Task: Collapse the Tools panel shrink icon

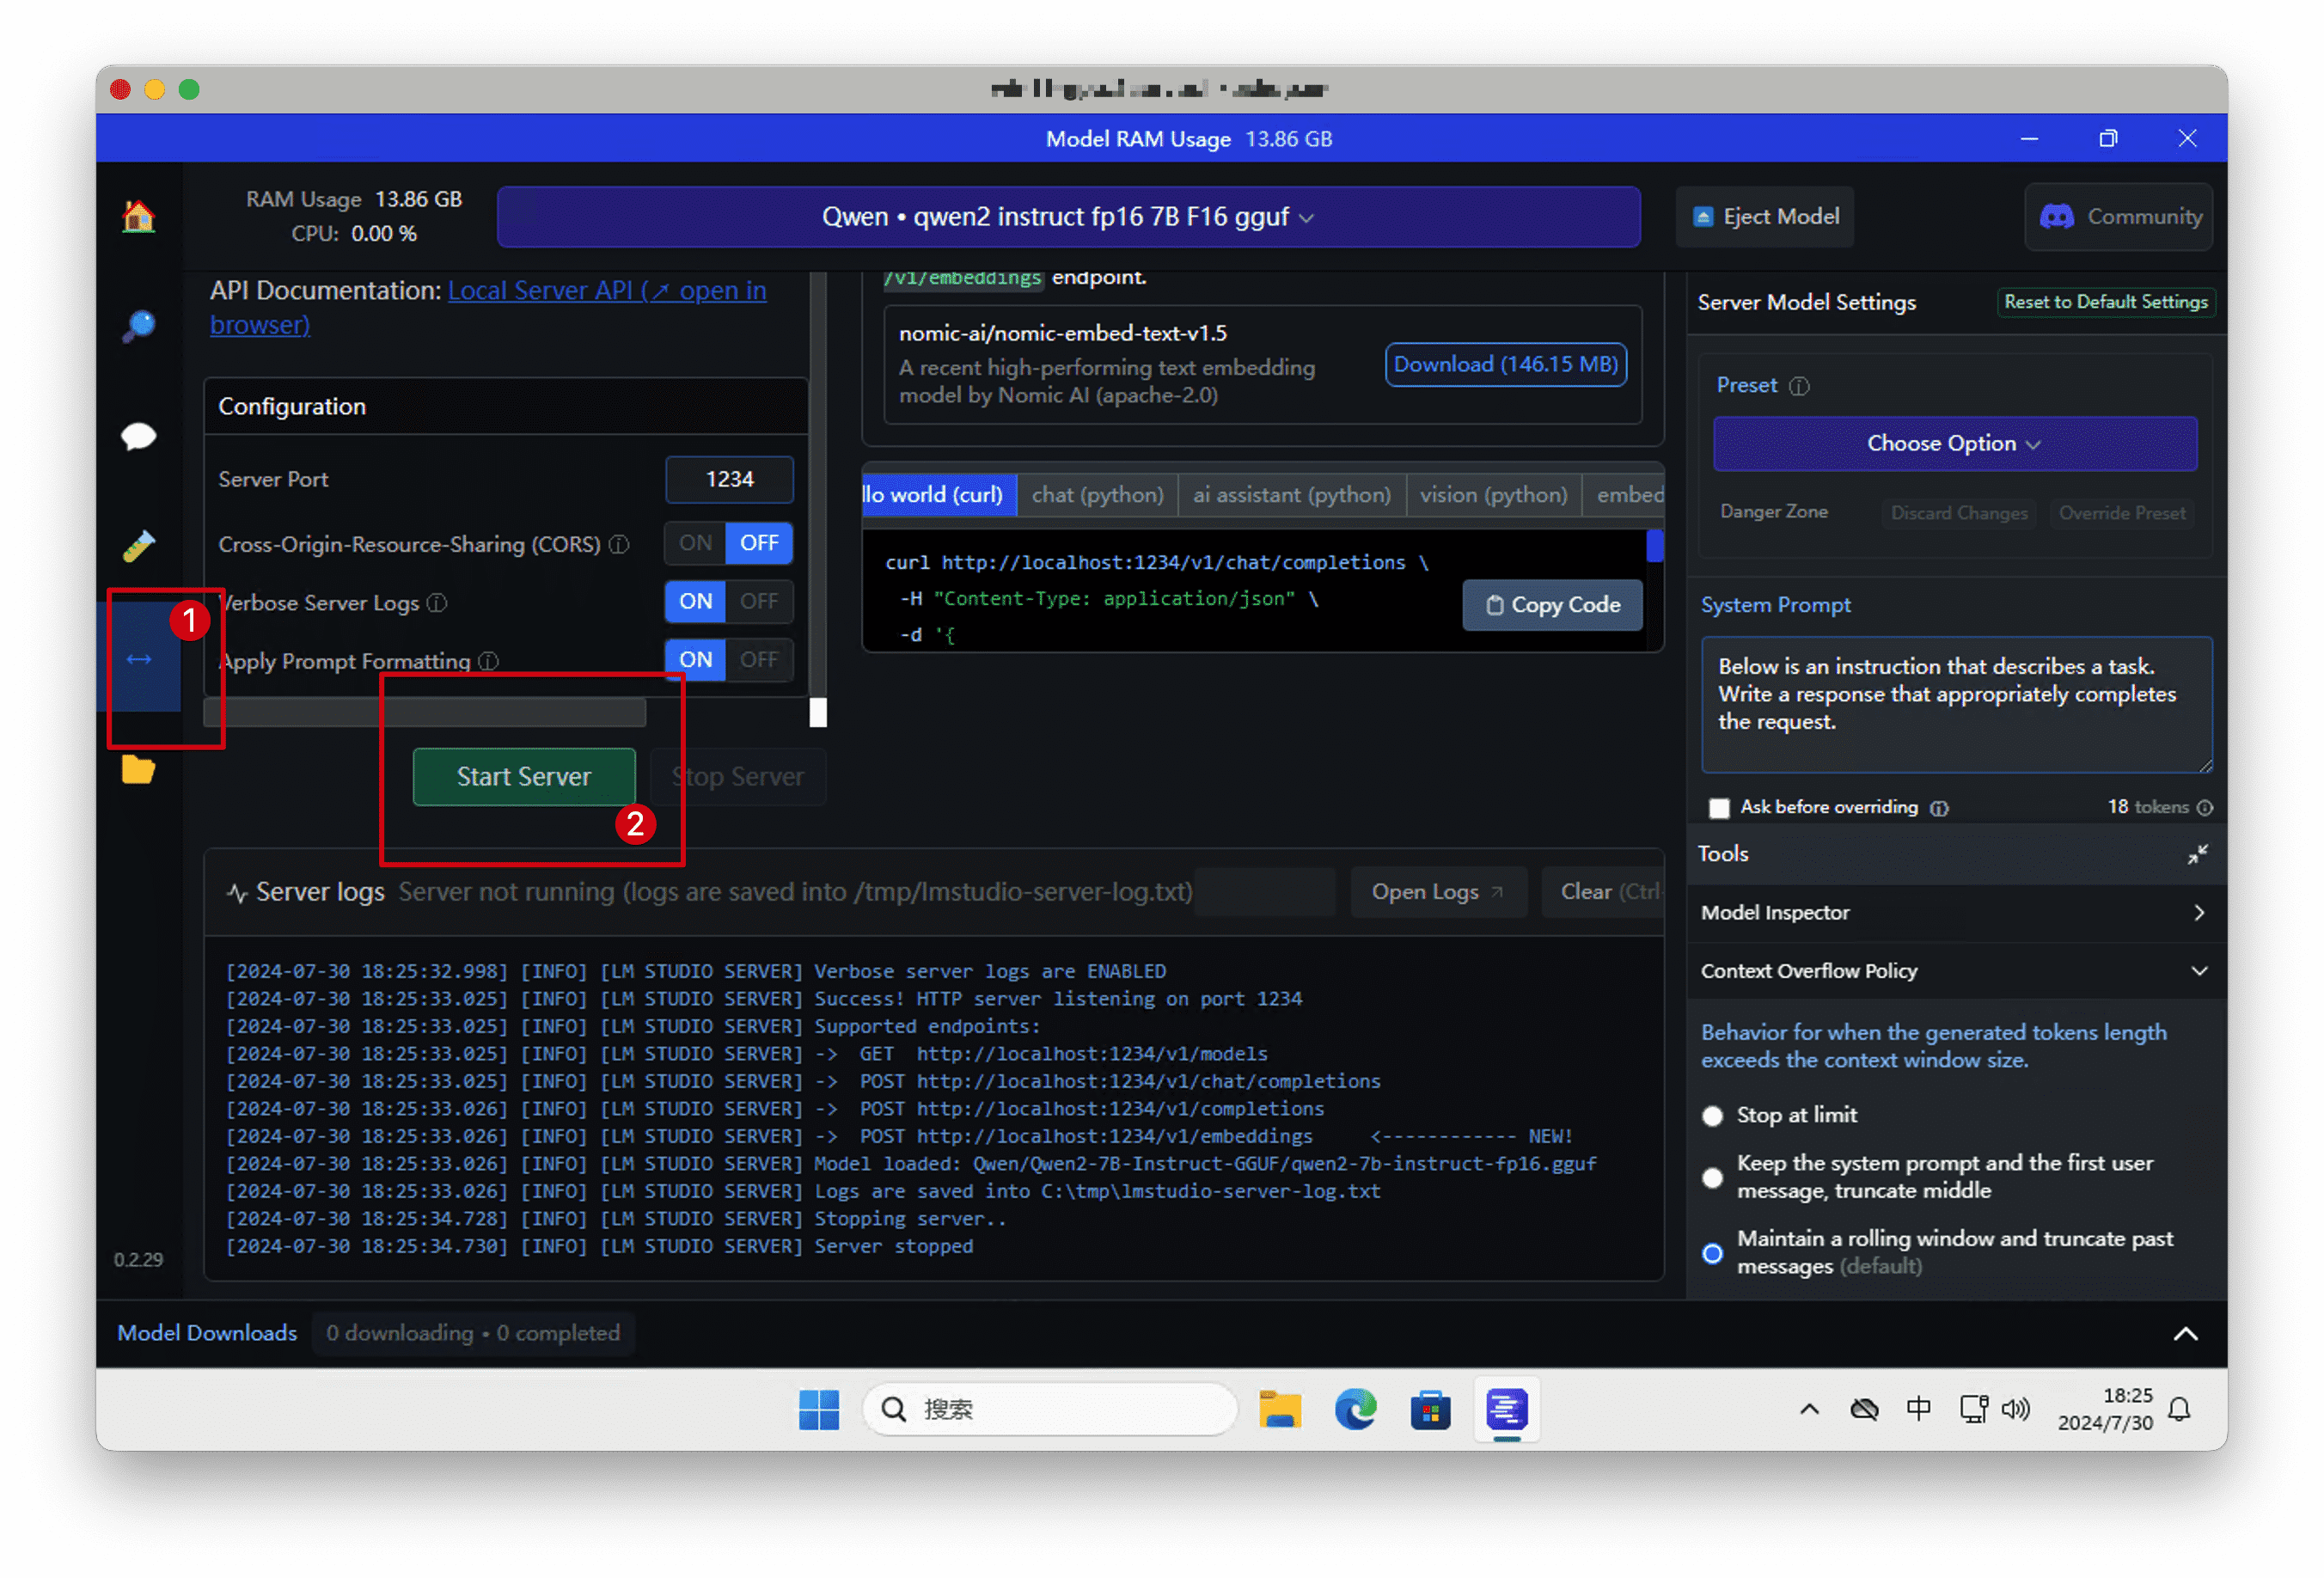Action: 2197,854
